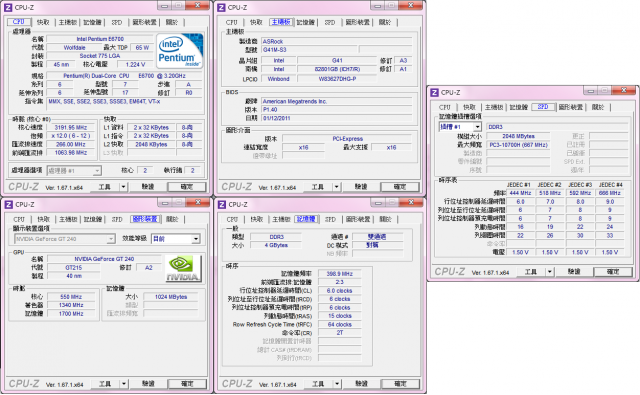This screenshot has width=640, height=395.
Task: Click CPU-Z title icon of the ASRock mainboard window
Action: (x=222, y=7)
